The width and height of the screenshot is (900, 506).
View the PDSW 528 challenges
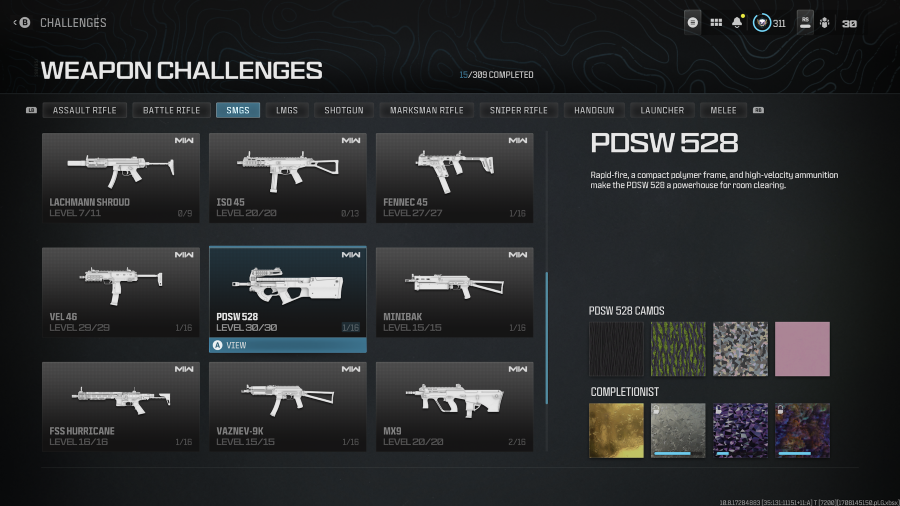[288, 345]
